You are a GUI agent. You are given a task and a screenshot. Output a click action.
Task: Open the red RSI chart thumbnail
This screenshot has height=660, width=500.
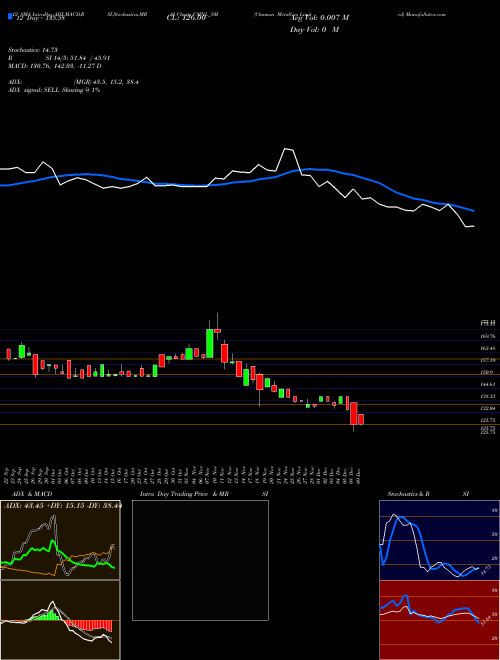pos(439,620)
